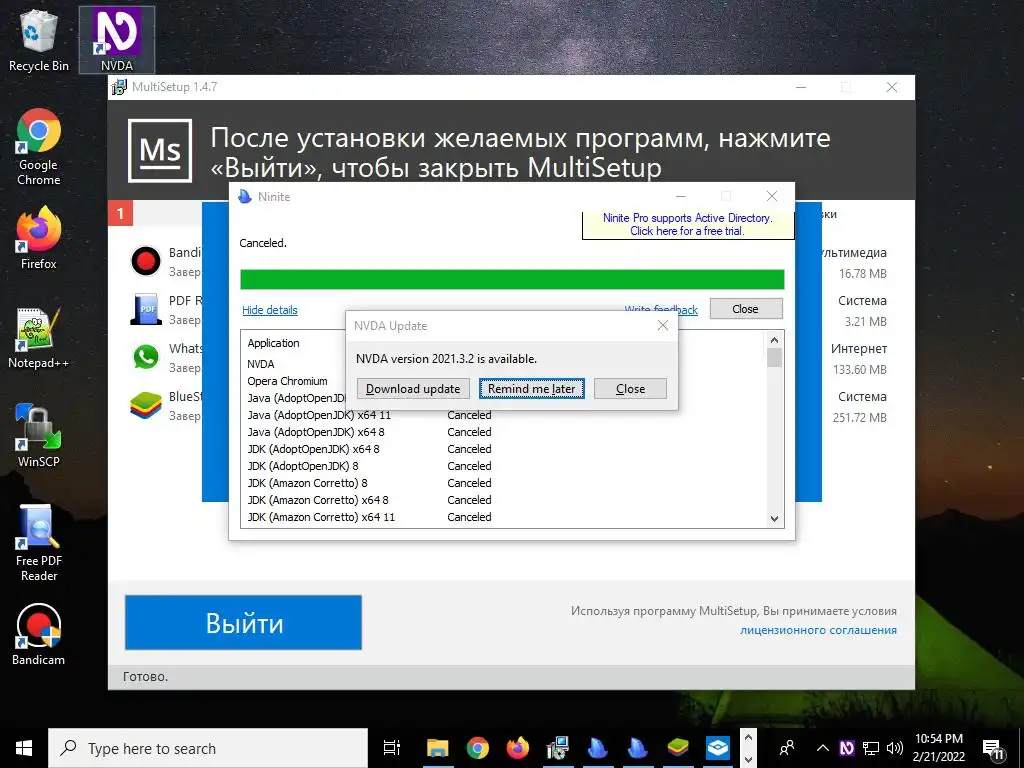The width and height of the screenshot is (1024, 768).
Task: Click inside the taskbar search box
Action: tap(208, 748)
